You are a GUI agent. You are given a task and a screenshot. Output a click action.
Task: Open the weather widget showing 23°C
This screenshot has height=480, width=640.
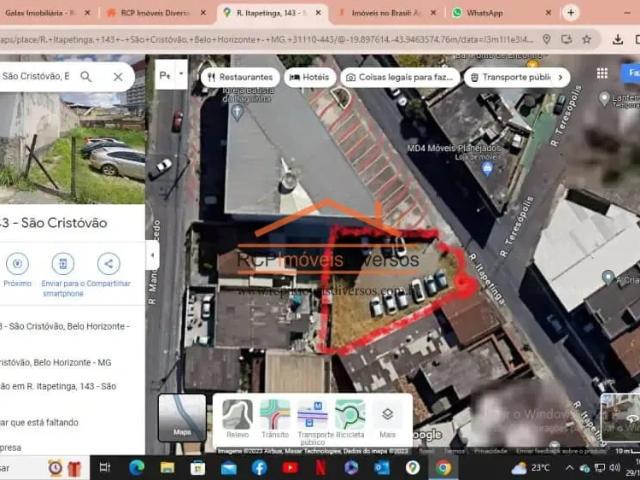(x=531, y=468)
